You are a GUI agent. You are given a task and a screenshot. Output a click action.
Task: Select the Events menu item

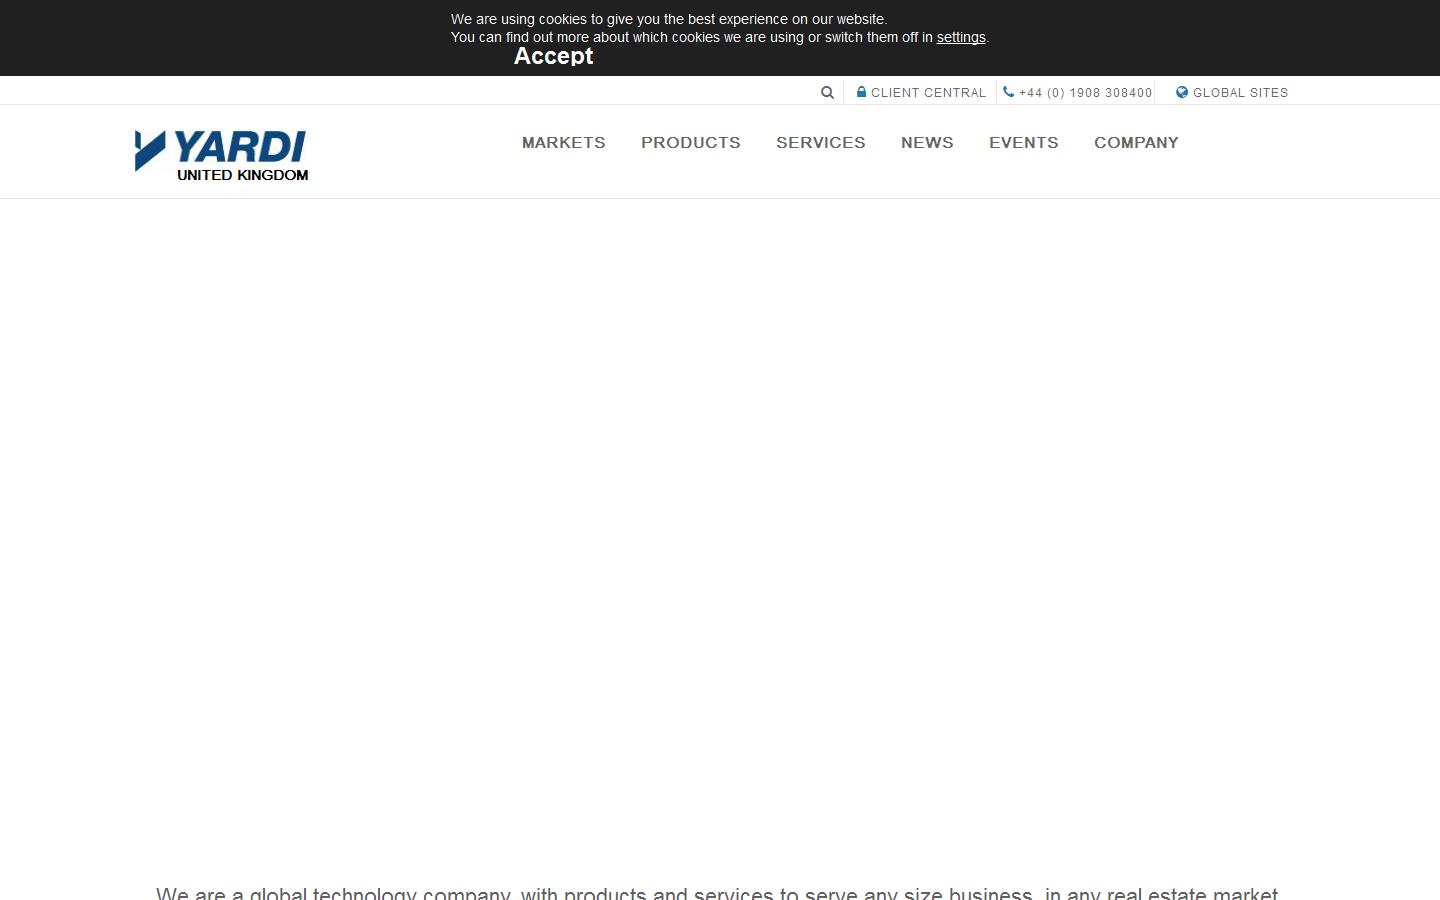pyautogui.click(x=1023, y=143)
